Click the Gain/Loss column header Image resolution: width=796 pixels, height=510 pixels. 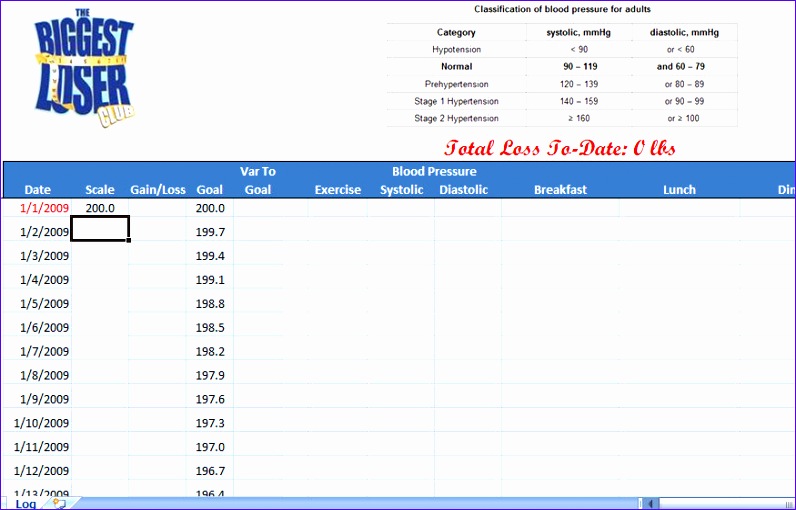point(158,189)
